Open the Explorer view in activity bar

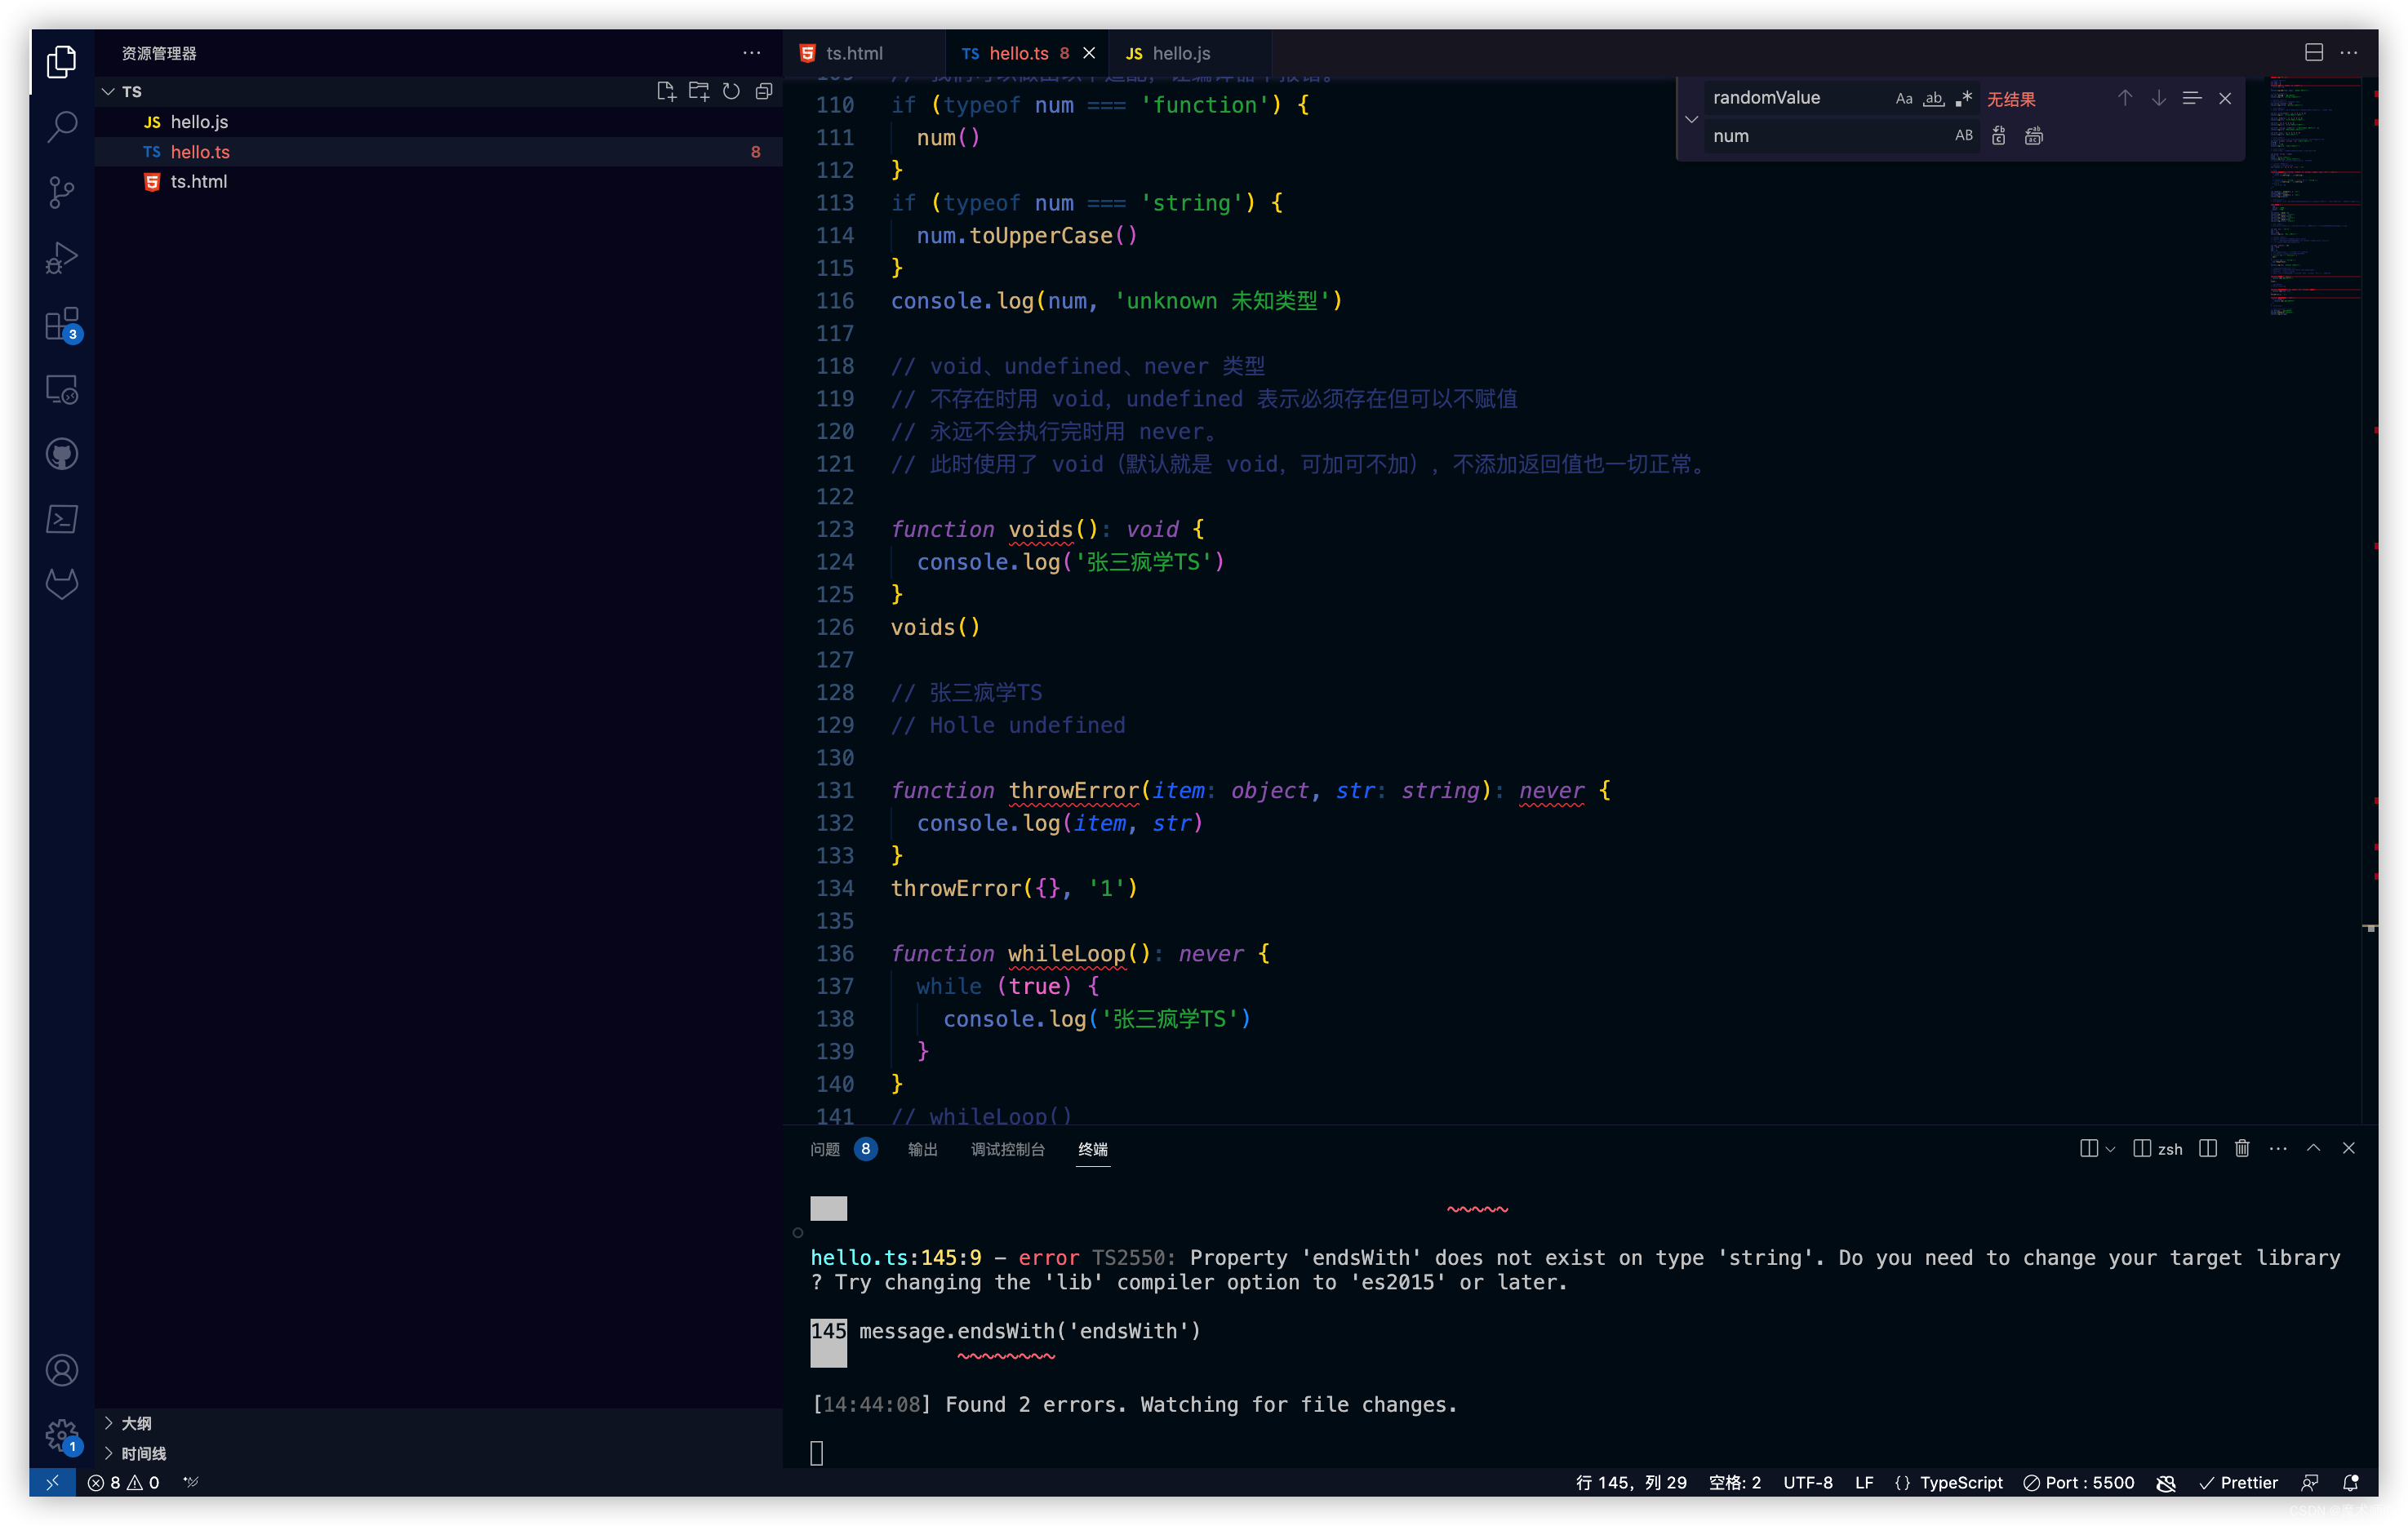[62, 61]
